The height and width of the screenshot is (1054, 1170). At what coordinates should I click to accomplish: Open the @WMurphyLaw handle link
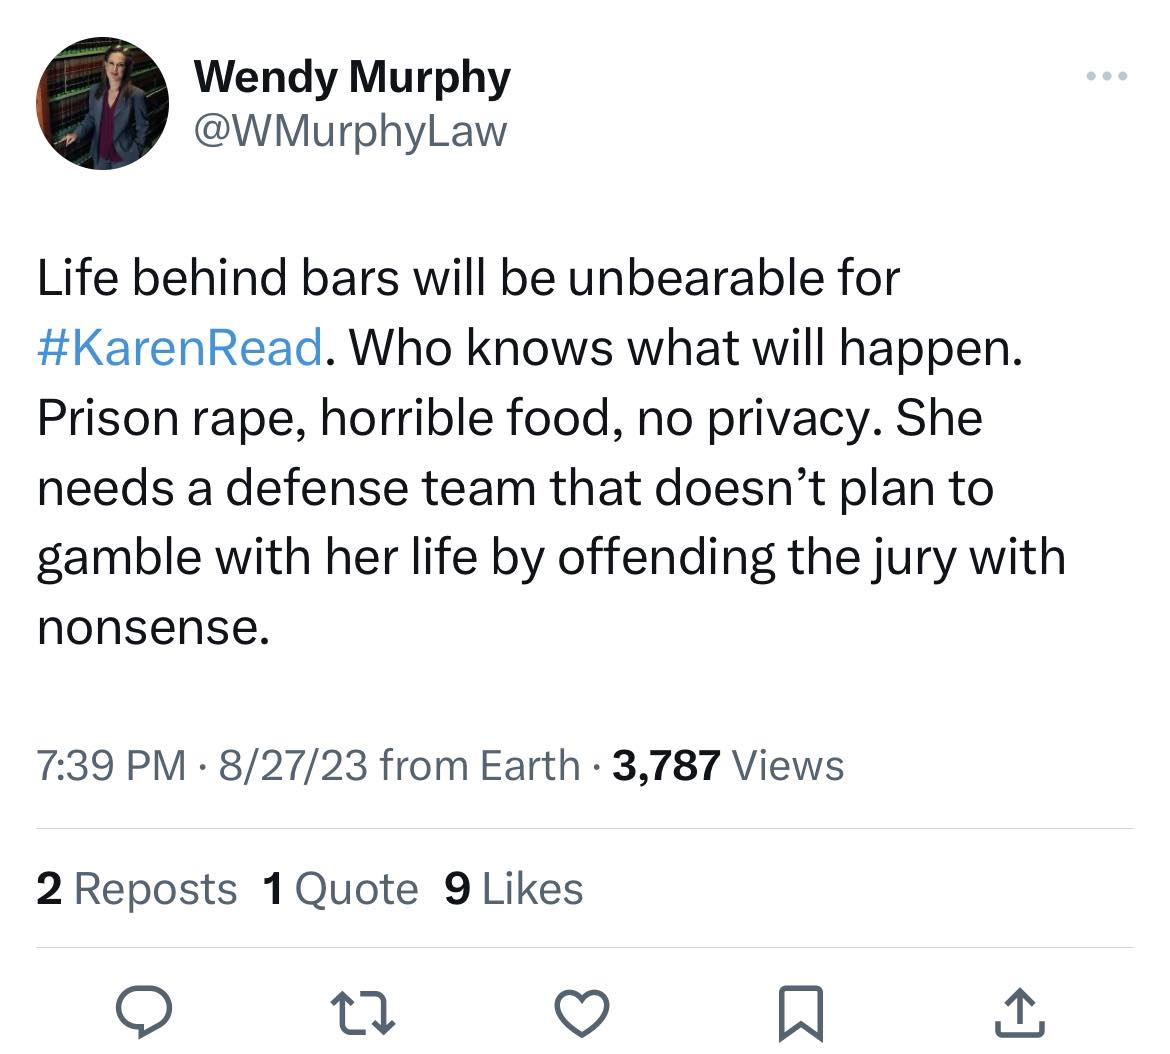click(x=350, y=130)
